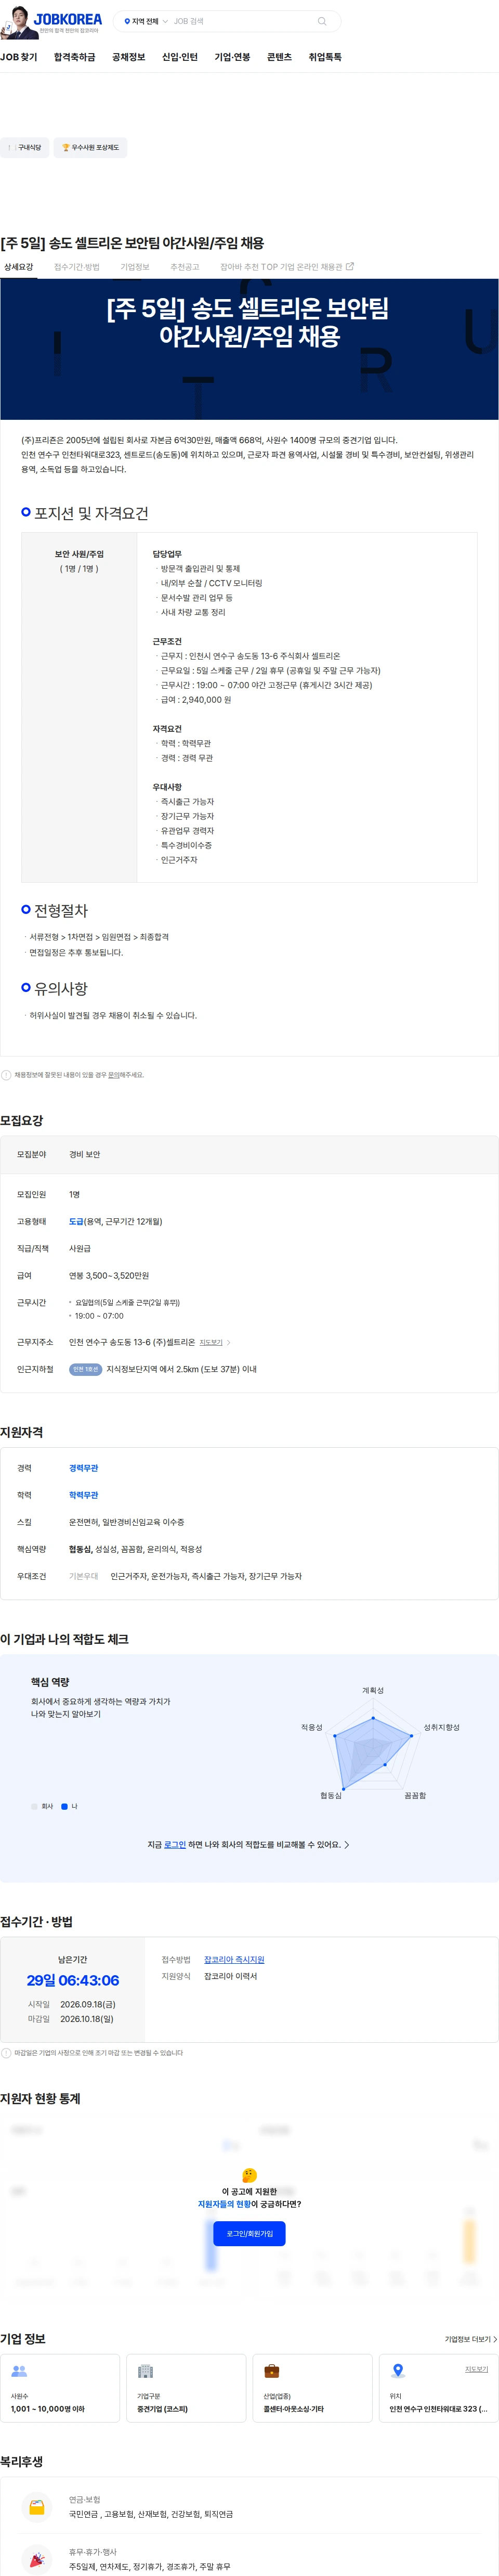Click the 우수사원 포상제도 tag
The width and height of the screenshot is (499, 2576).
coord(90,148)
